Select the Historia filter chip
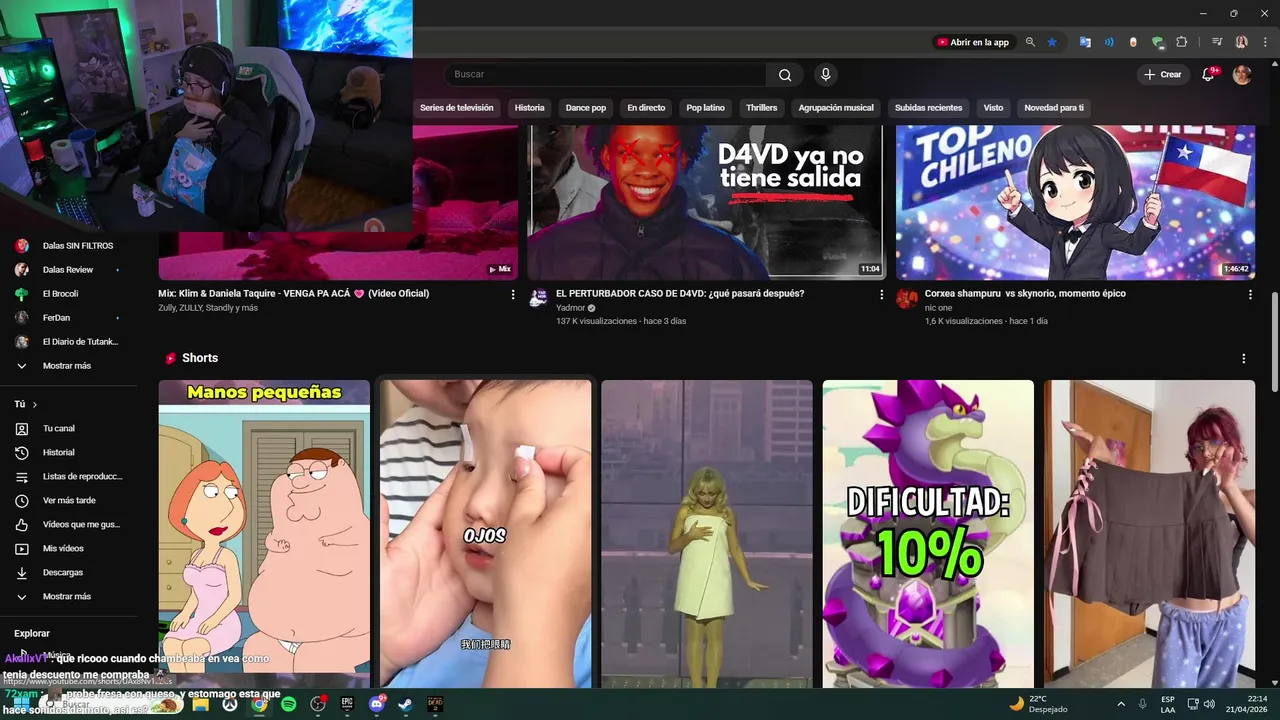 (x=529, y=108)
